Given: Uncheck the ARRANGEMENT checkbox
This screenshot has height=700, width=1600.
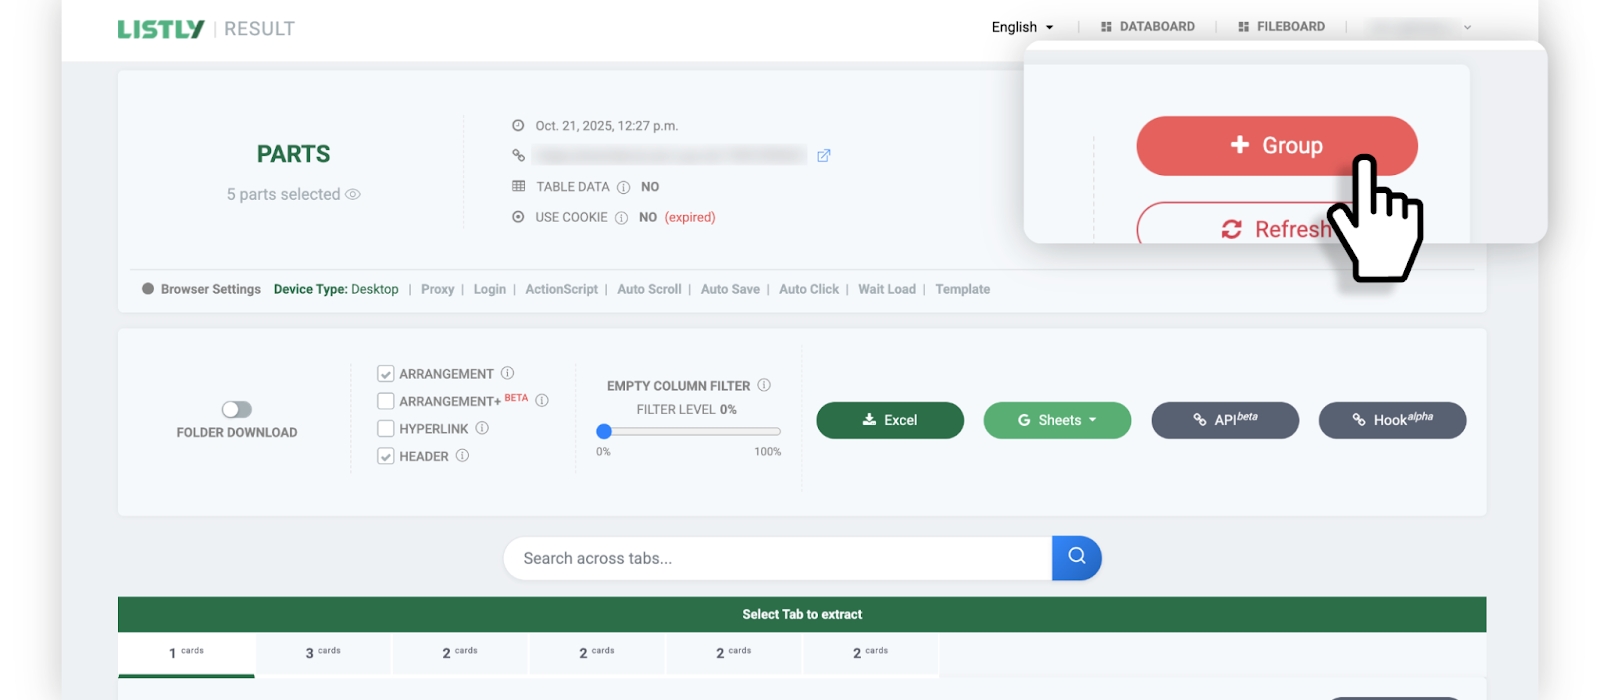Looking at the screenshot, I should point(385,374).
